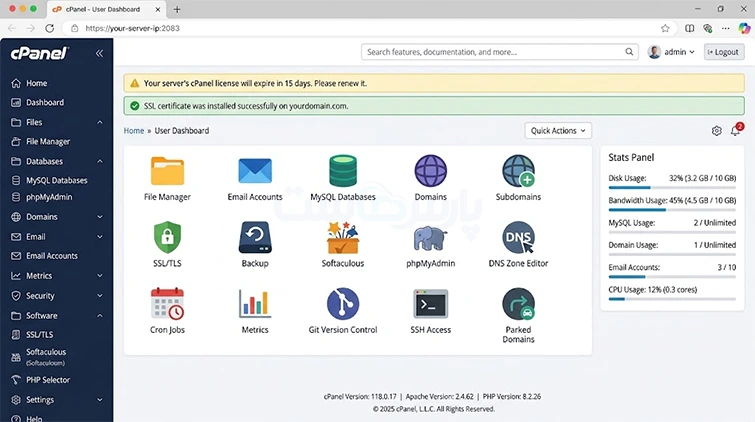Expand the Domains section in sidebar
Screen dimensions: 755x422
(100, 217)
